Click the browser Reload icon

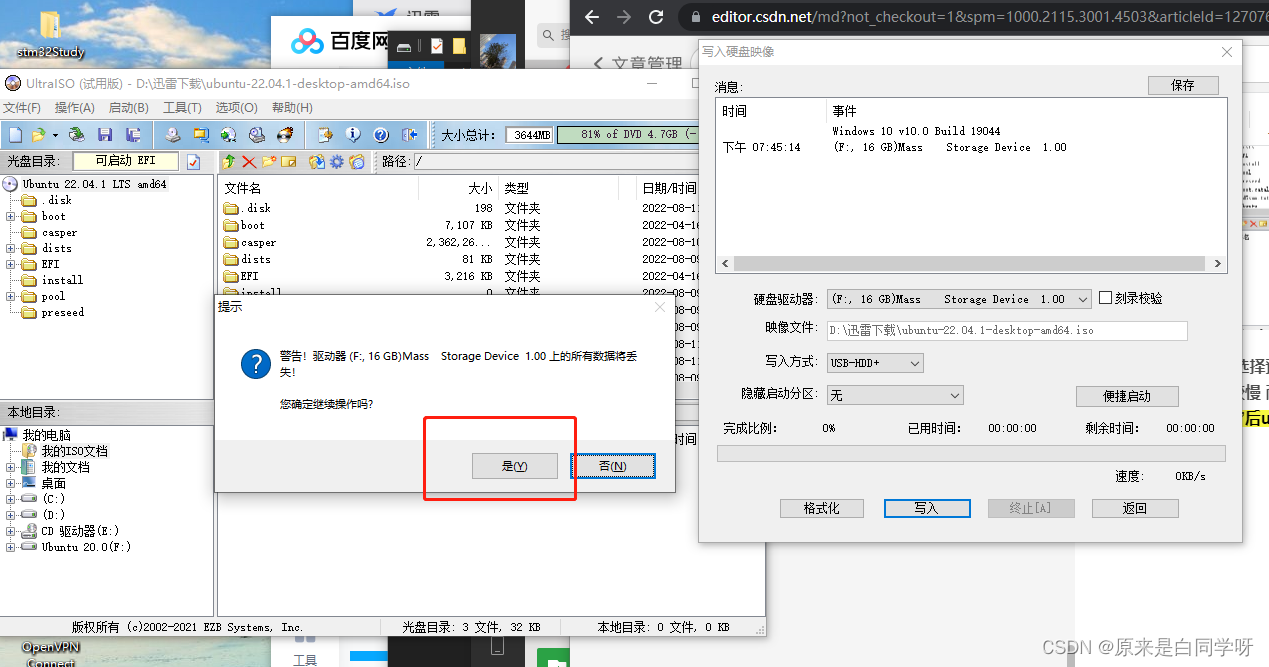[656, 17]
